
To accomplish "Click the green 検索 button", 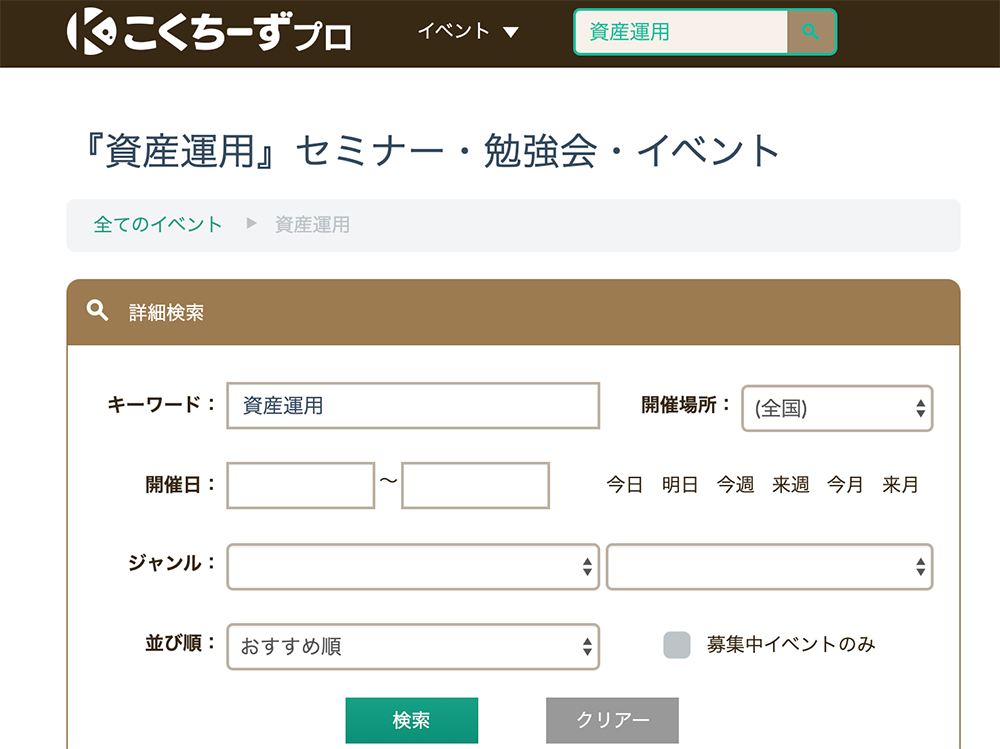I will point(411,720).
